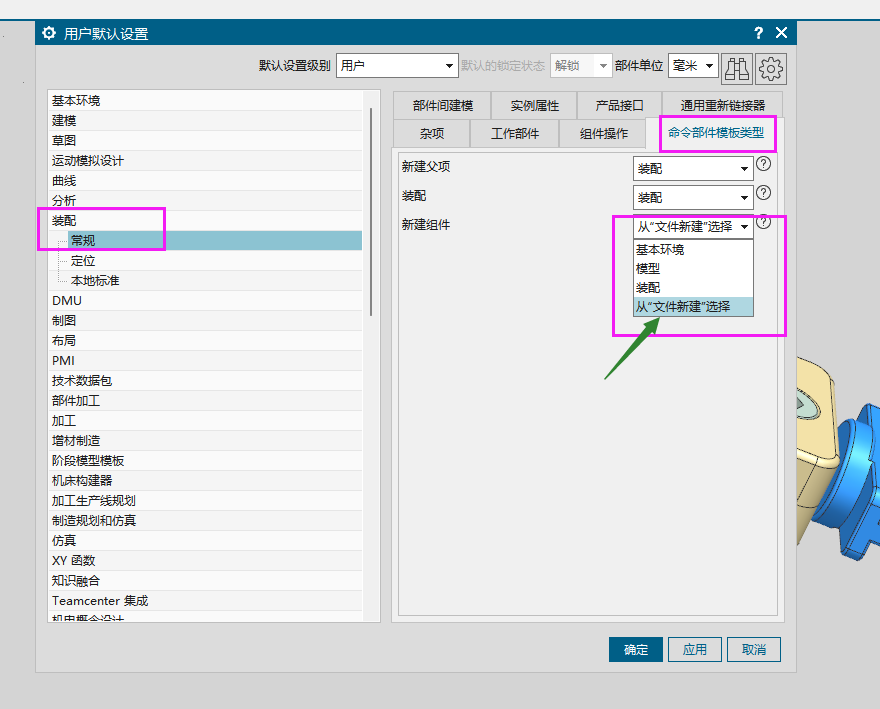Click the binoculars search defaults icon
This screenshot has height=709, width=880.
point(736,68)
